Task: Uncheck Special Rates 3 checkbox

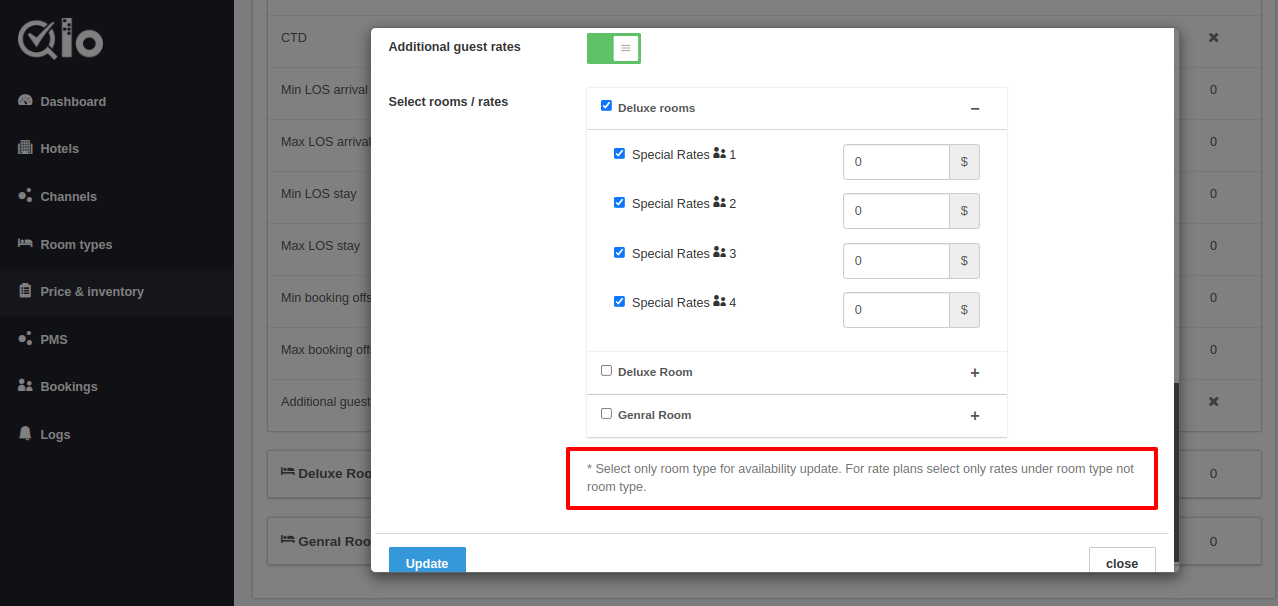Action: point(619,252)
